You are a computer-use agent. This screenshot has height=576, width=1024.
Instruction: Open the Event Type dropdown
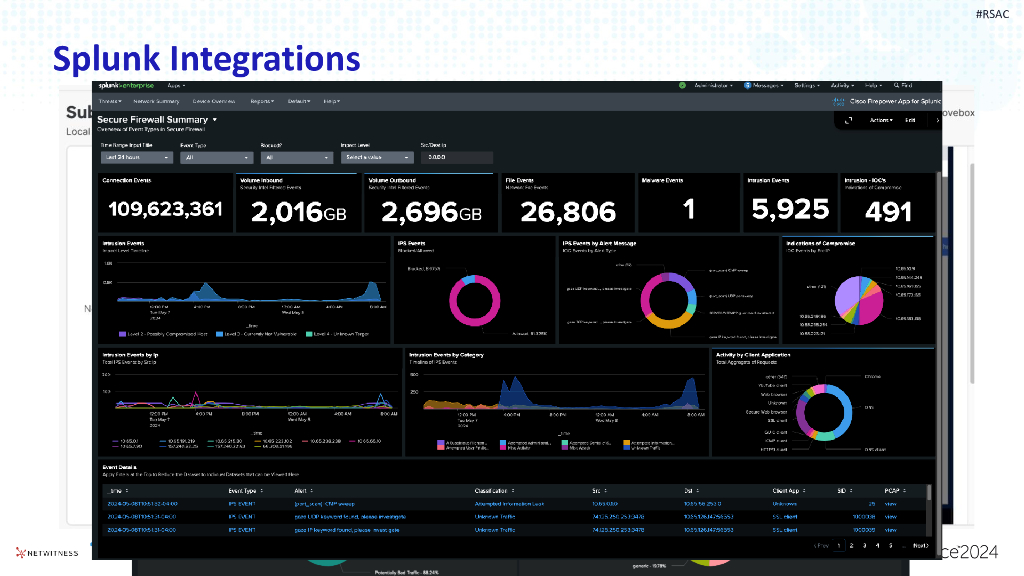pyautogui.click(x=216, y=157)
